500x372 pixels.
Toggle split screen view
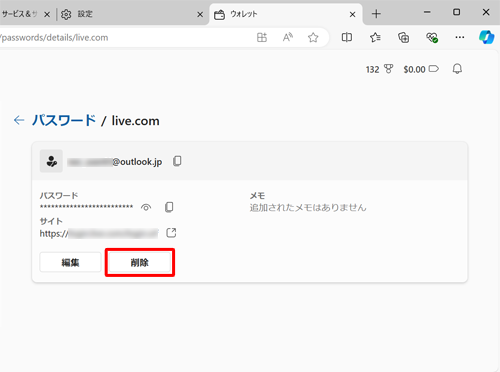[347, 37]
